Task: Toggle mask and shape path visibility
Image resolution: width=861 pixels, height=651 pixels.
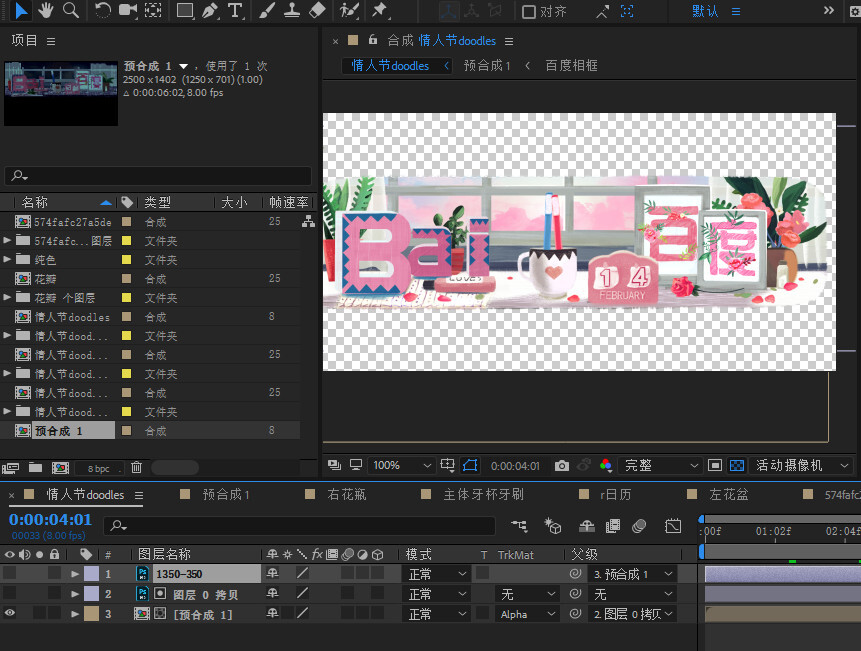Action: point(470,465)
